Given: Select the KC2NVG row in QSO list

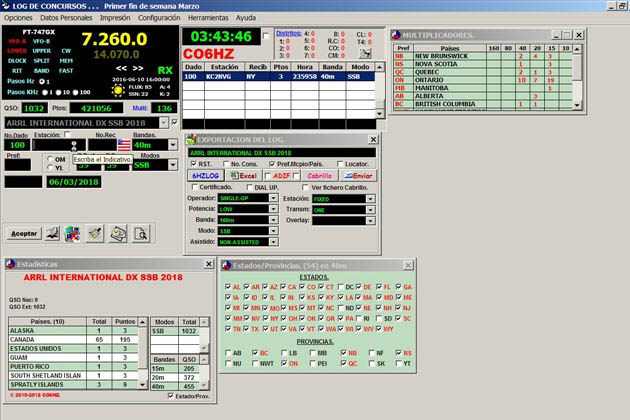Looking at the screenshot, I should click(279, 76).
